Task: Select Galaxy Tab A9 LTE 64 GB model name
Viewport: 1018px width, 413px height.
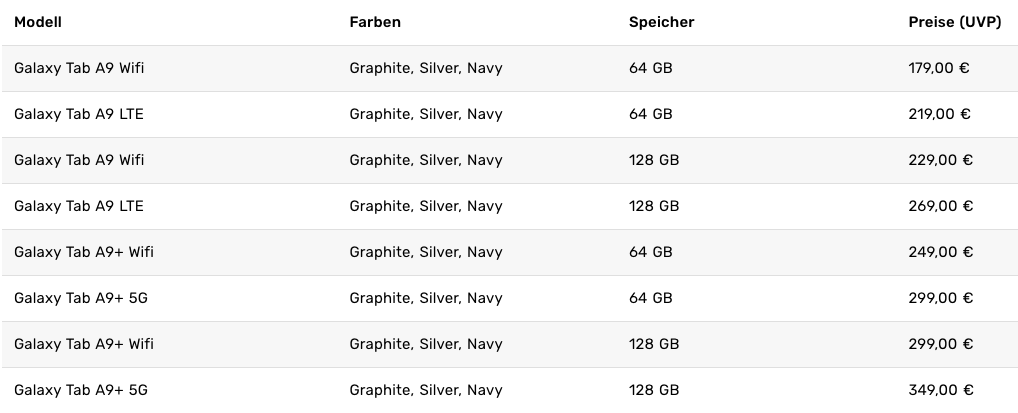Action: coord(79,114)
